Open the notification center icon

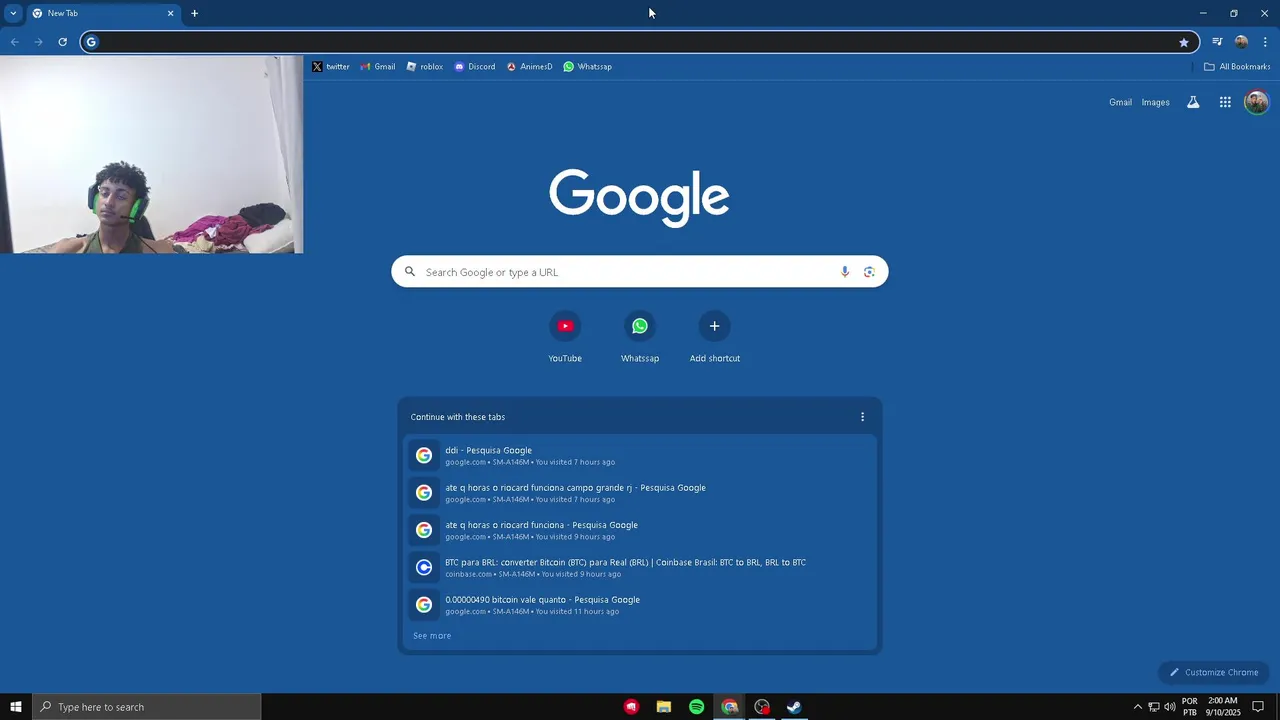(x=1259, y=707)
